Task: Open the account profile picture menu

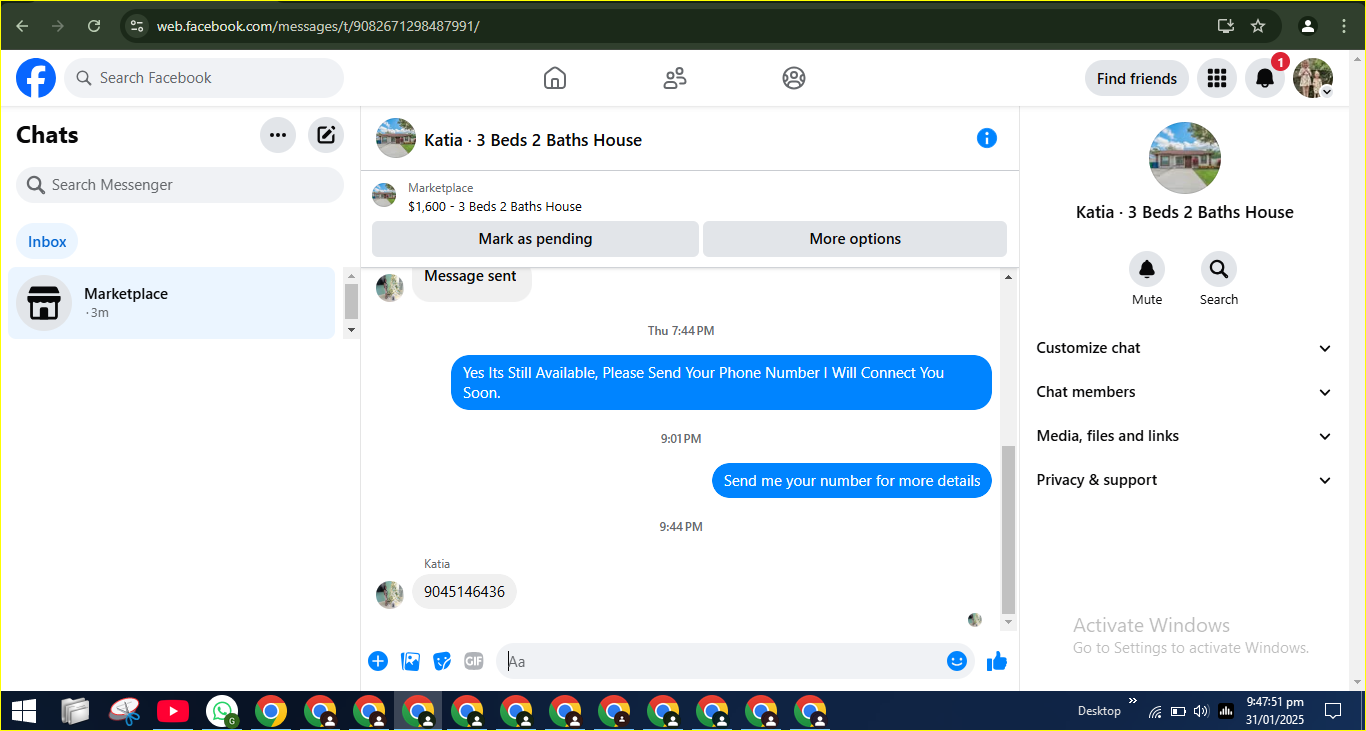Action: (x=1313, y=78)
